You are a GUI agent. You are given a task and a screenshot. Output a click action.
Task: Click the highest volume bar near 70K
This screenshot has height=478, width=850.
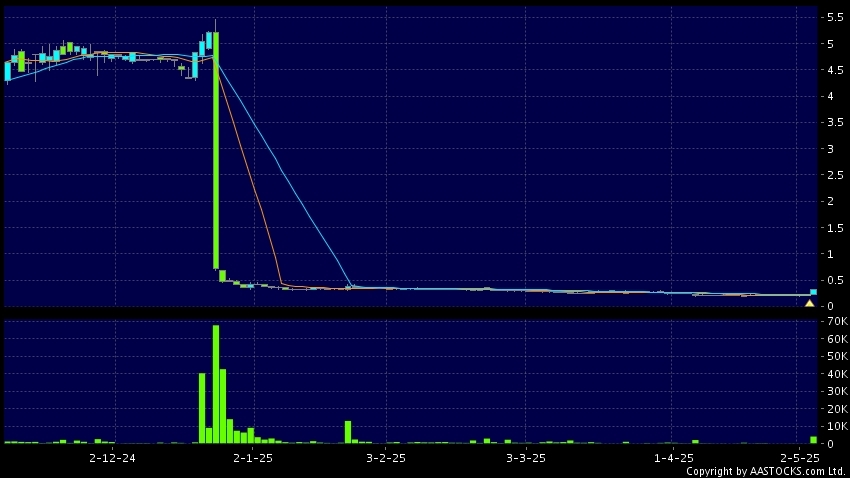(216, 384)
